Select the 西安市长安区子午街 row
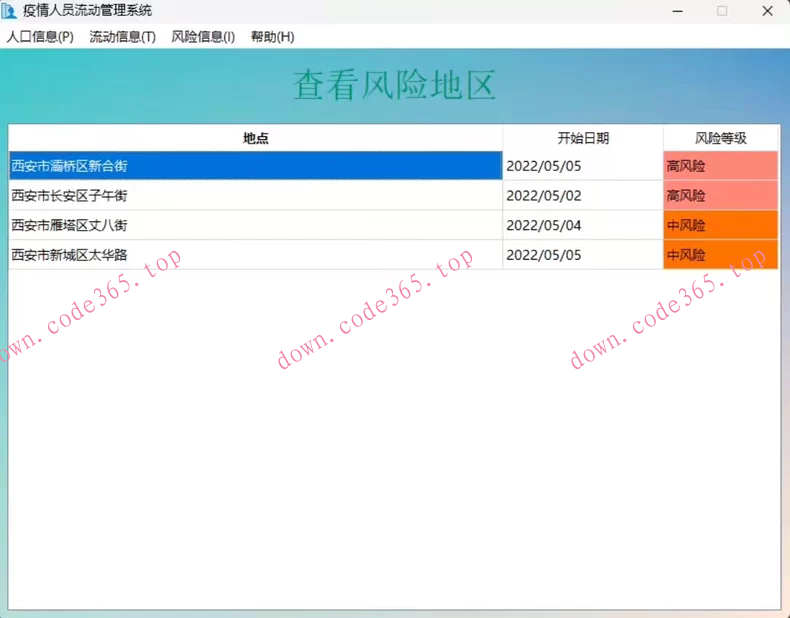This screenshot has width=790, height=618. pos(255,196)
